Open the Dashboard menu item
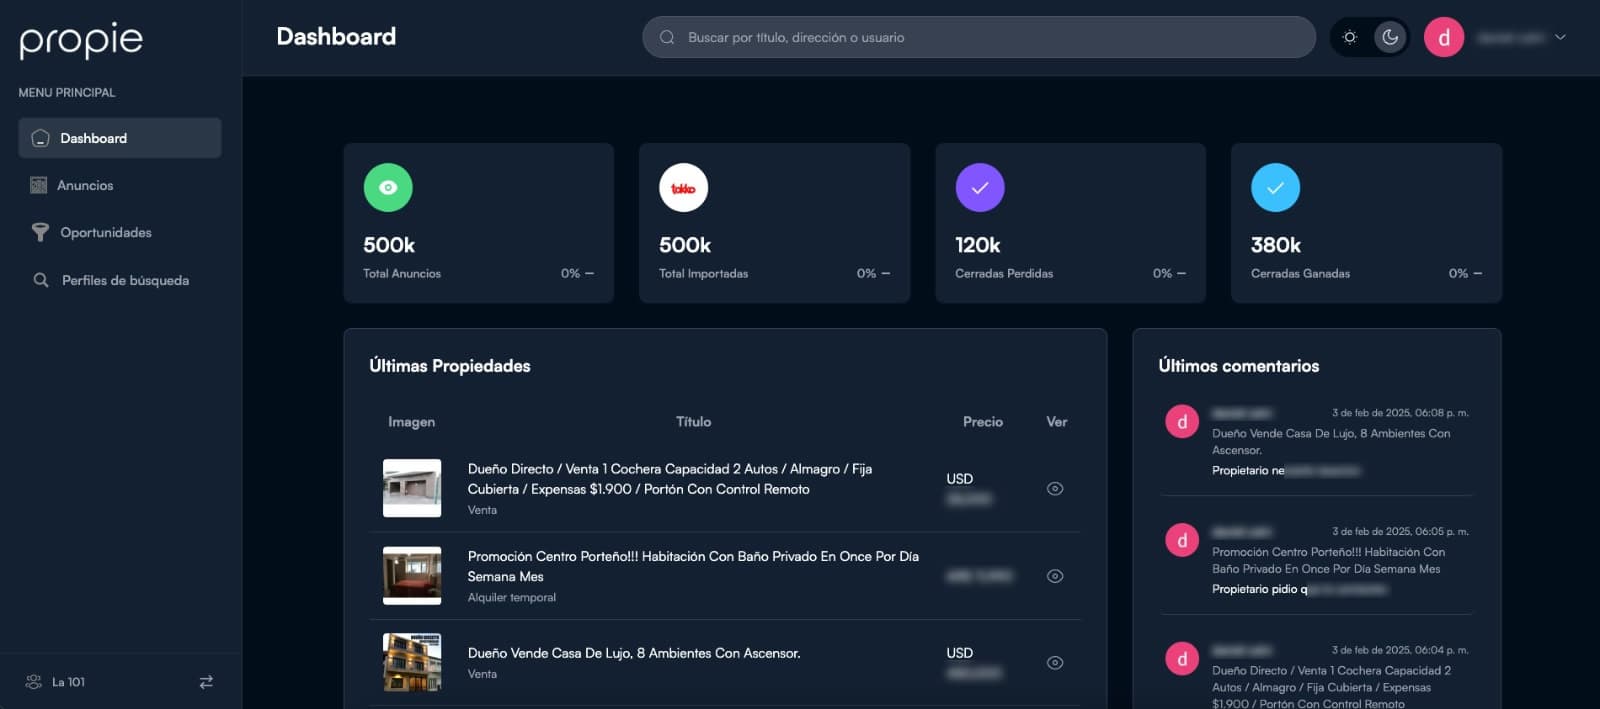This screenshot has height=709, width=1600. 120,138
